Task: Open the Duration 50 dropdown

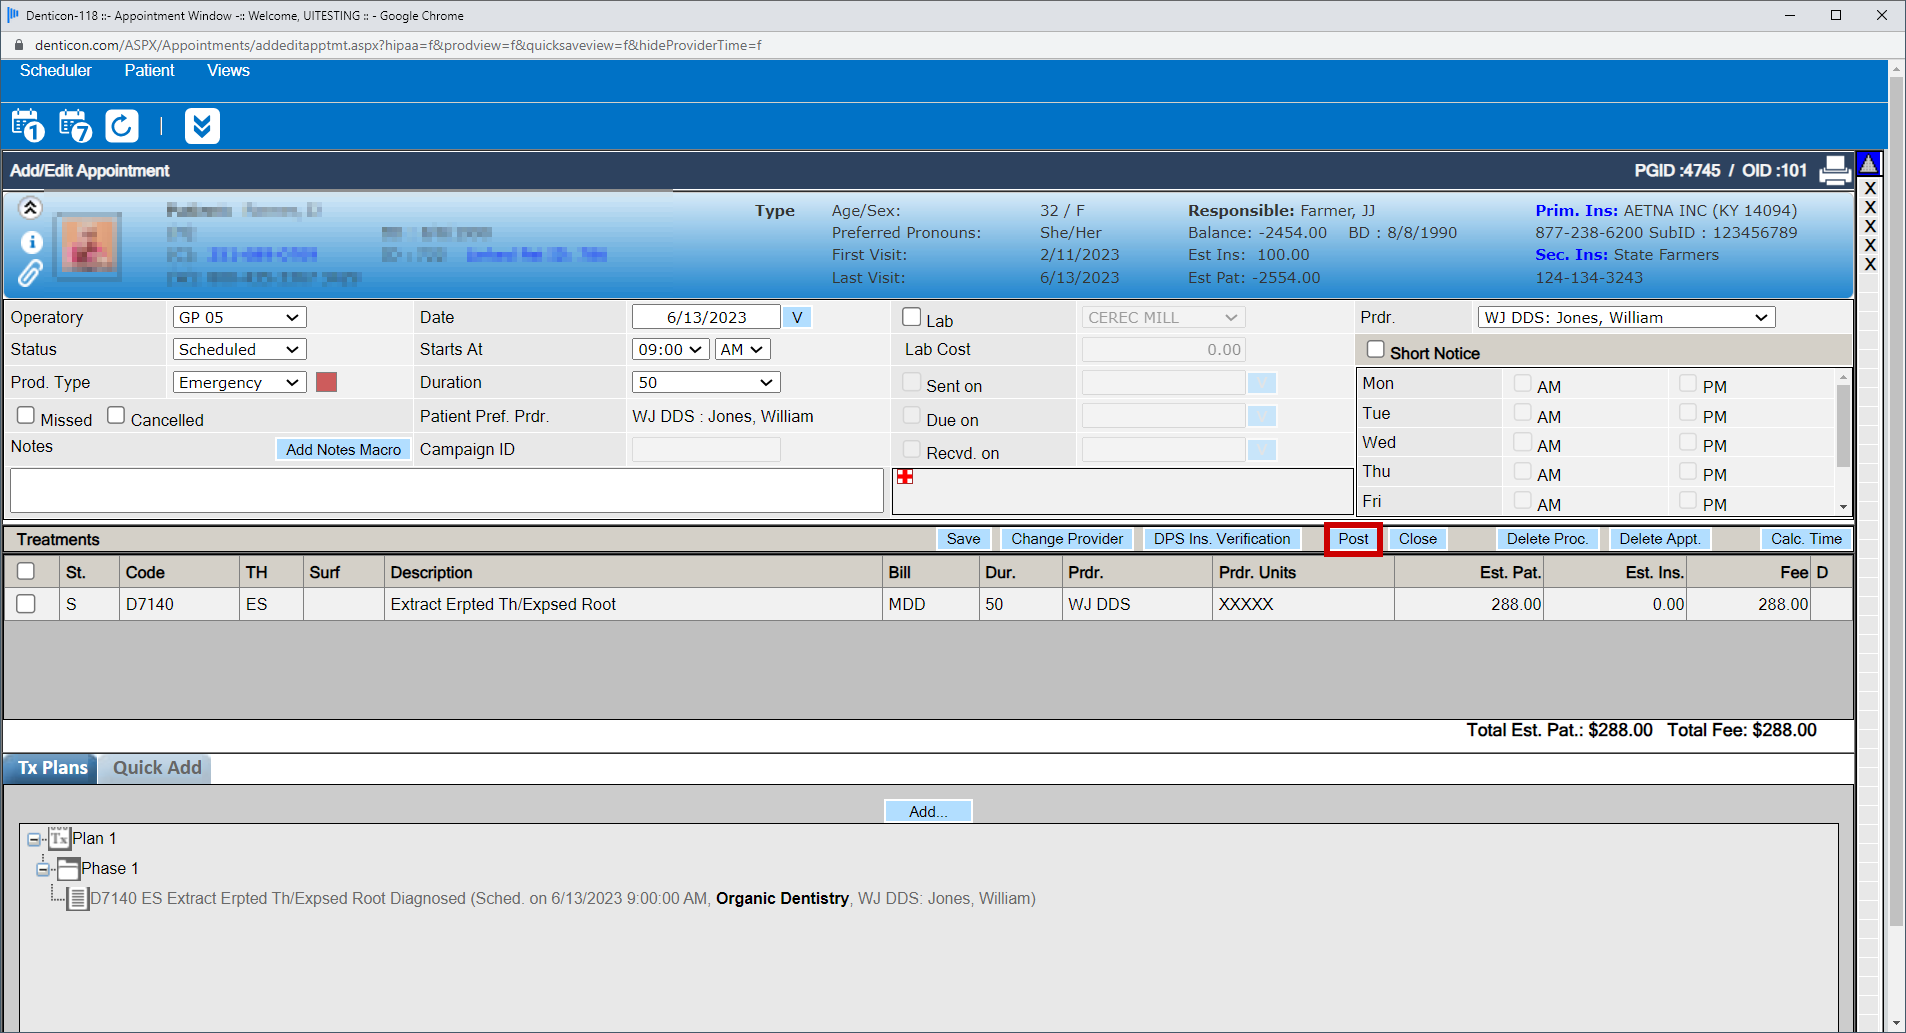Action: point(706,382)
